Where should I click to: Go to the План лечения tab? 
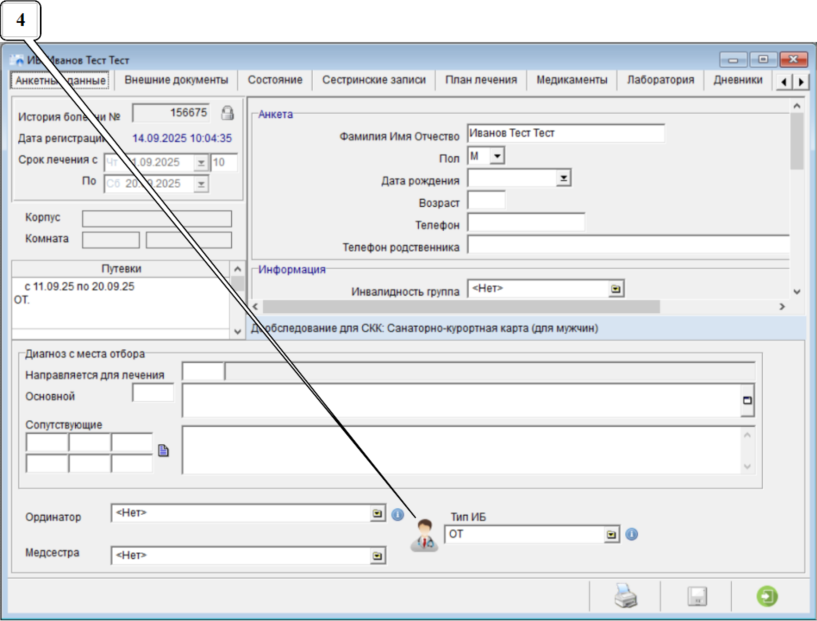(x=480, y=80)
